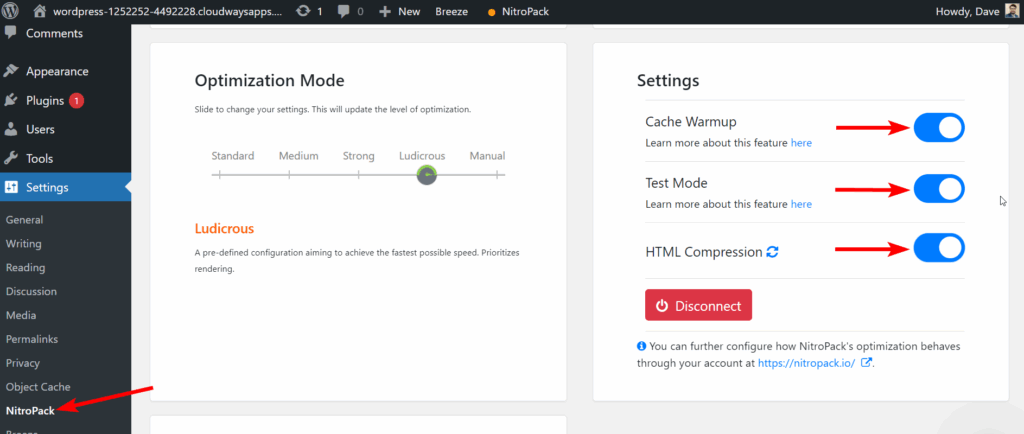
Task: Open the https://nitropack.io/ link
Action: (x=807, y=363)
